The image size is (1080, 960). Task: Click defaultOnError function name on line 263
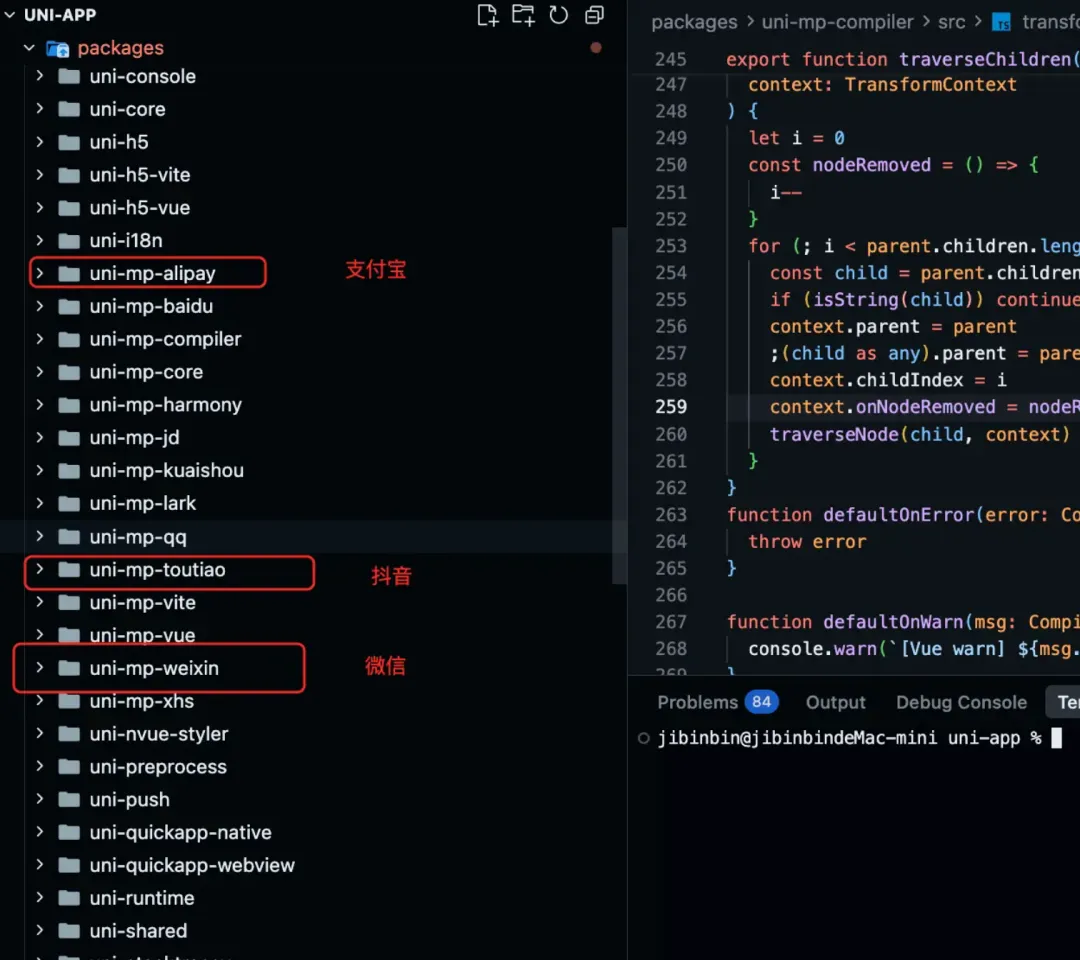pos(898,514)
